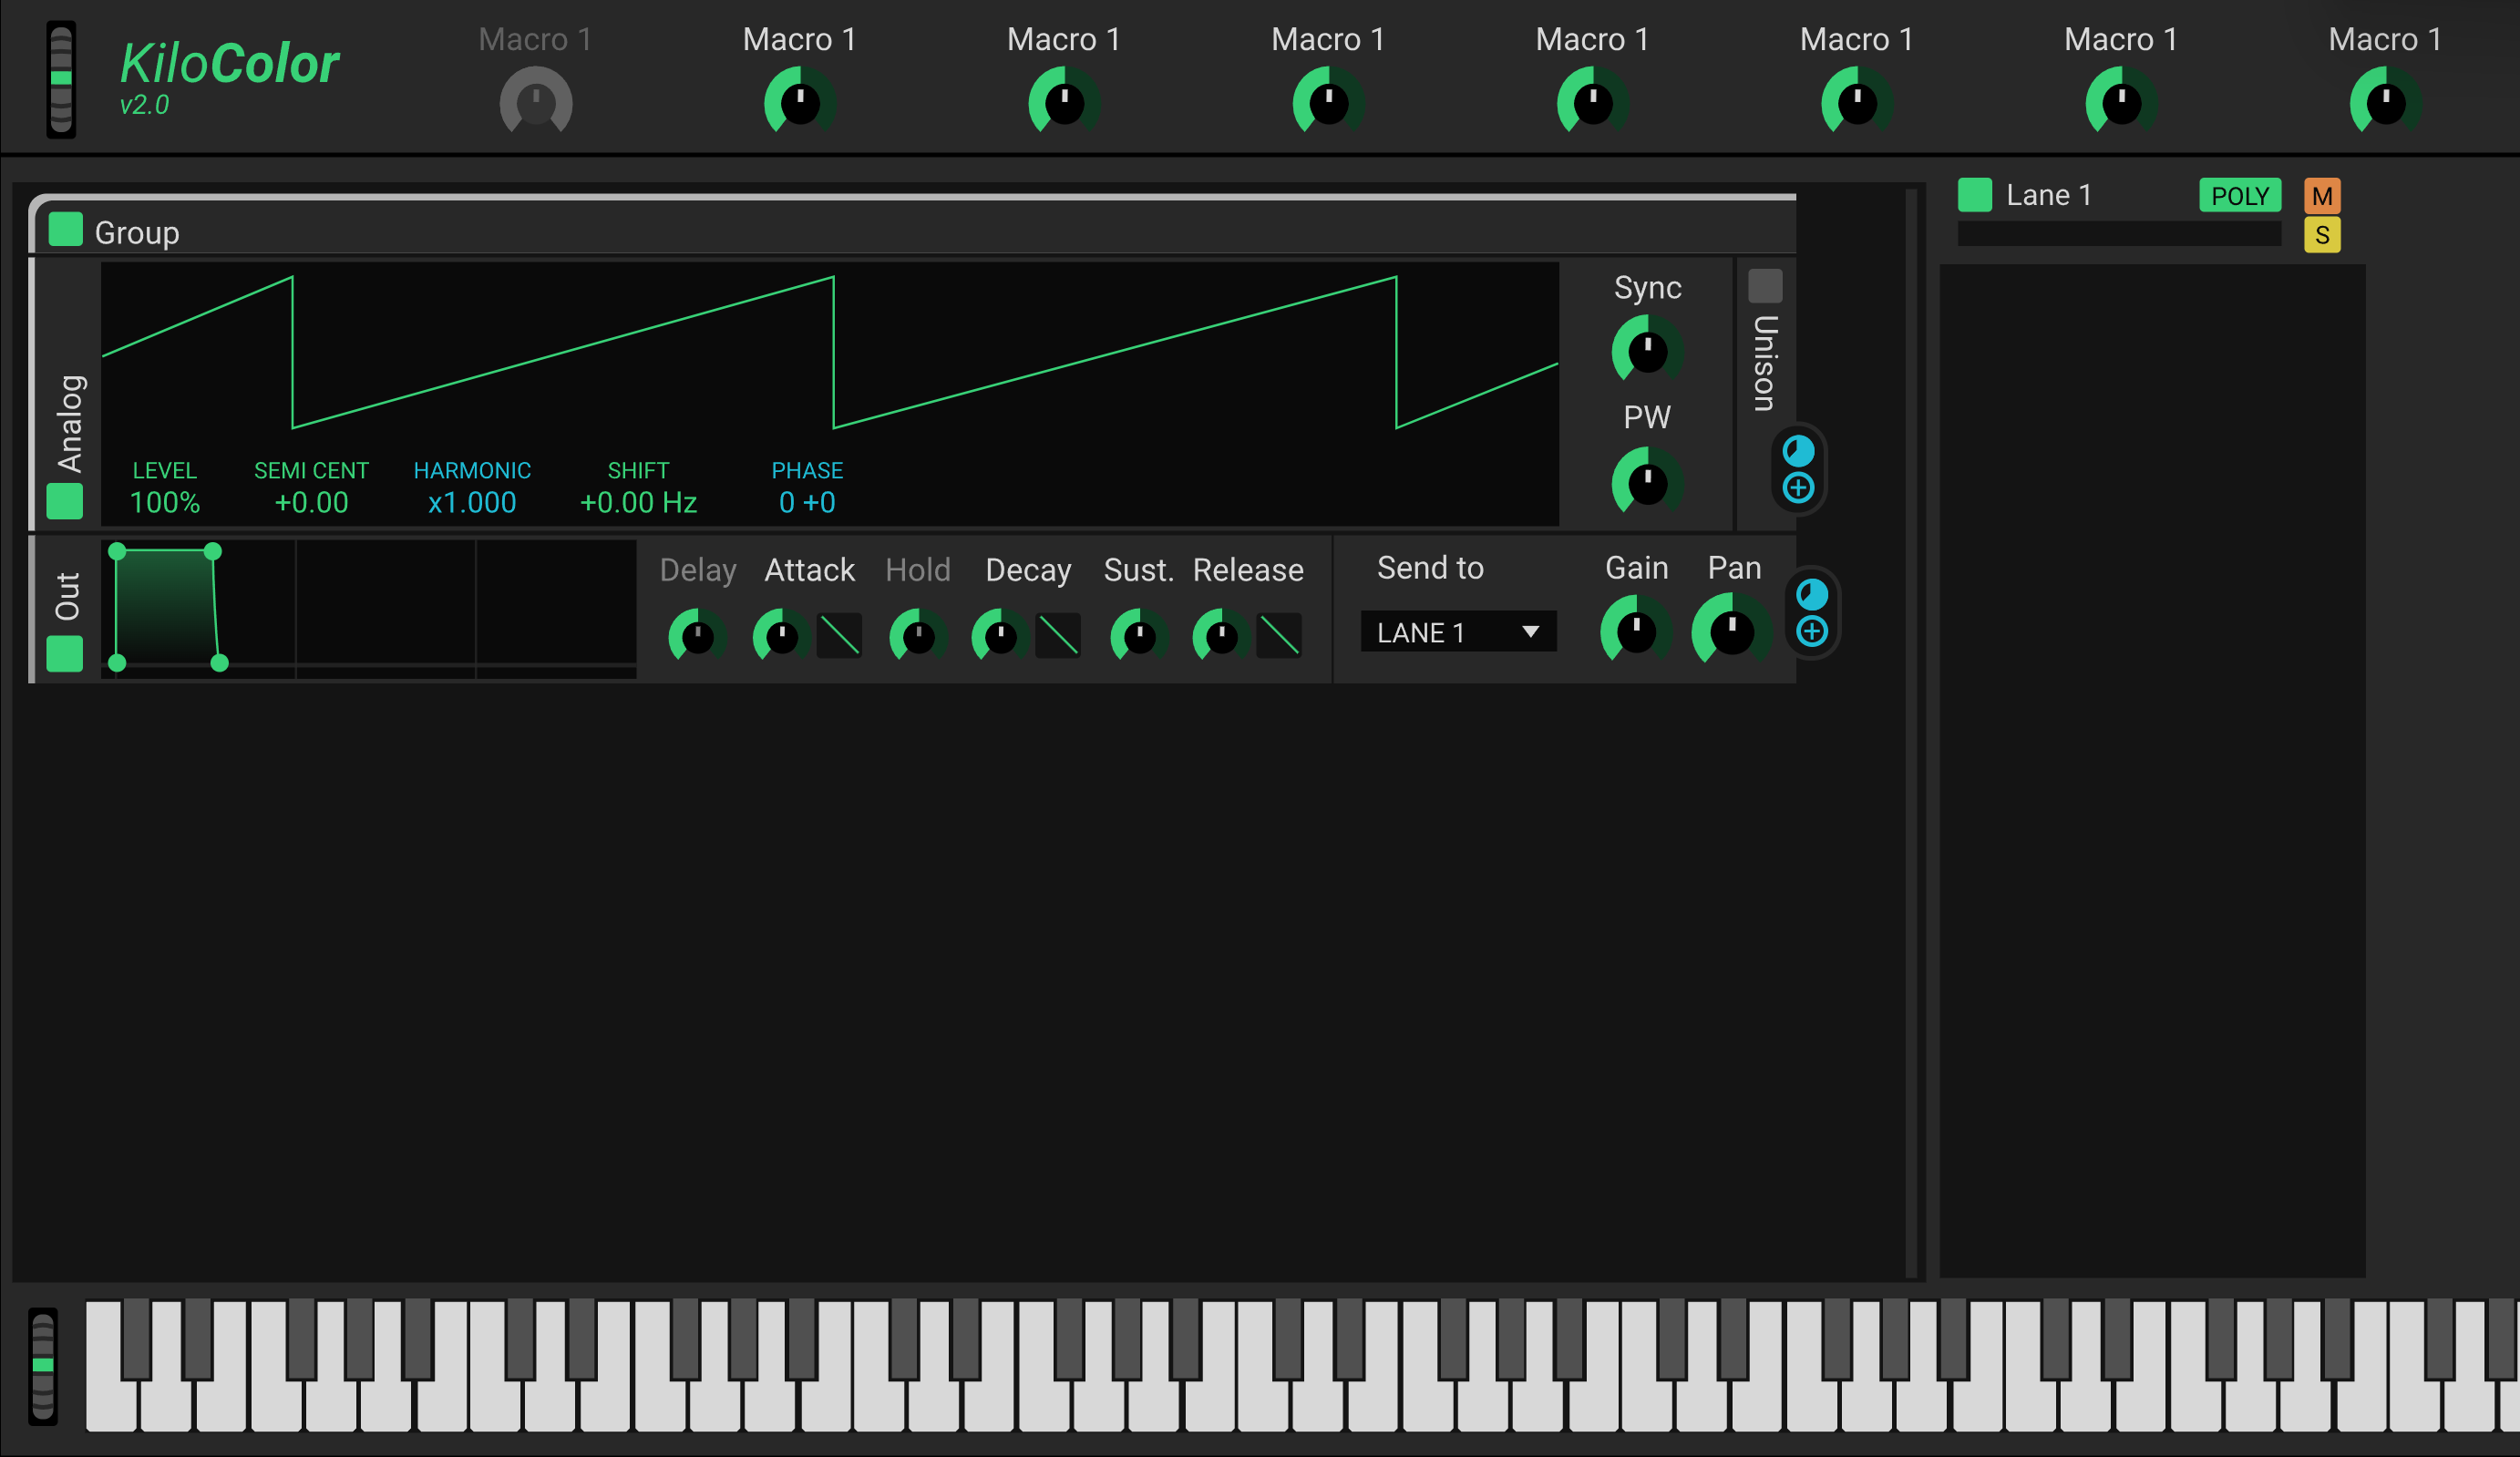Click the Release curve shape icon

1278,635
